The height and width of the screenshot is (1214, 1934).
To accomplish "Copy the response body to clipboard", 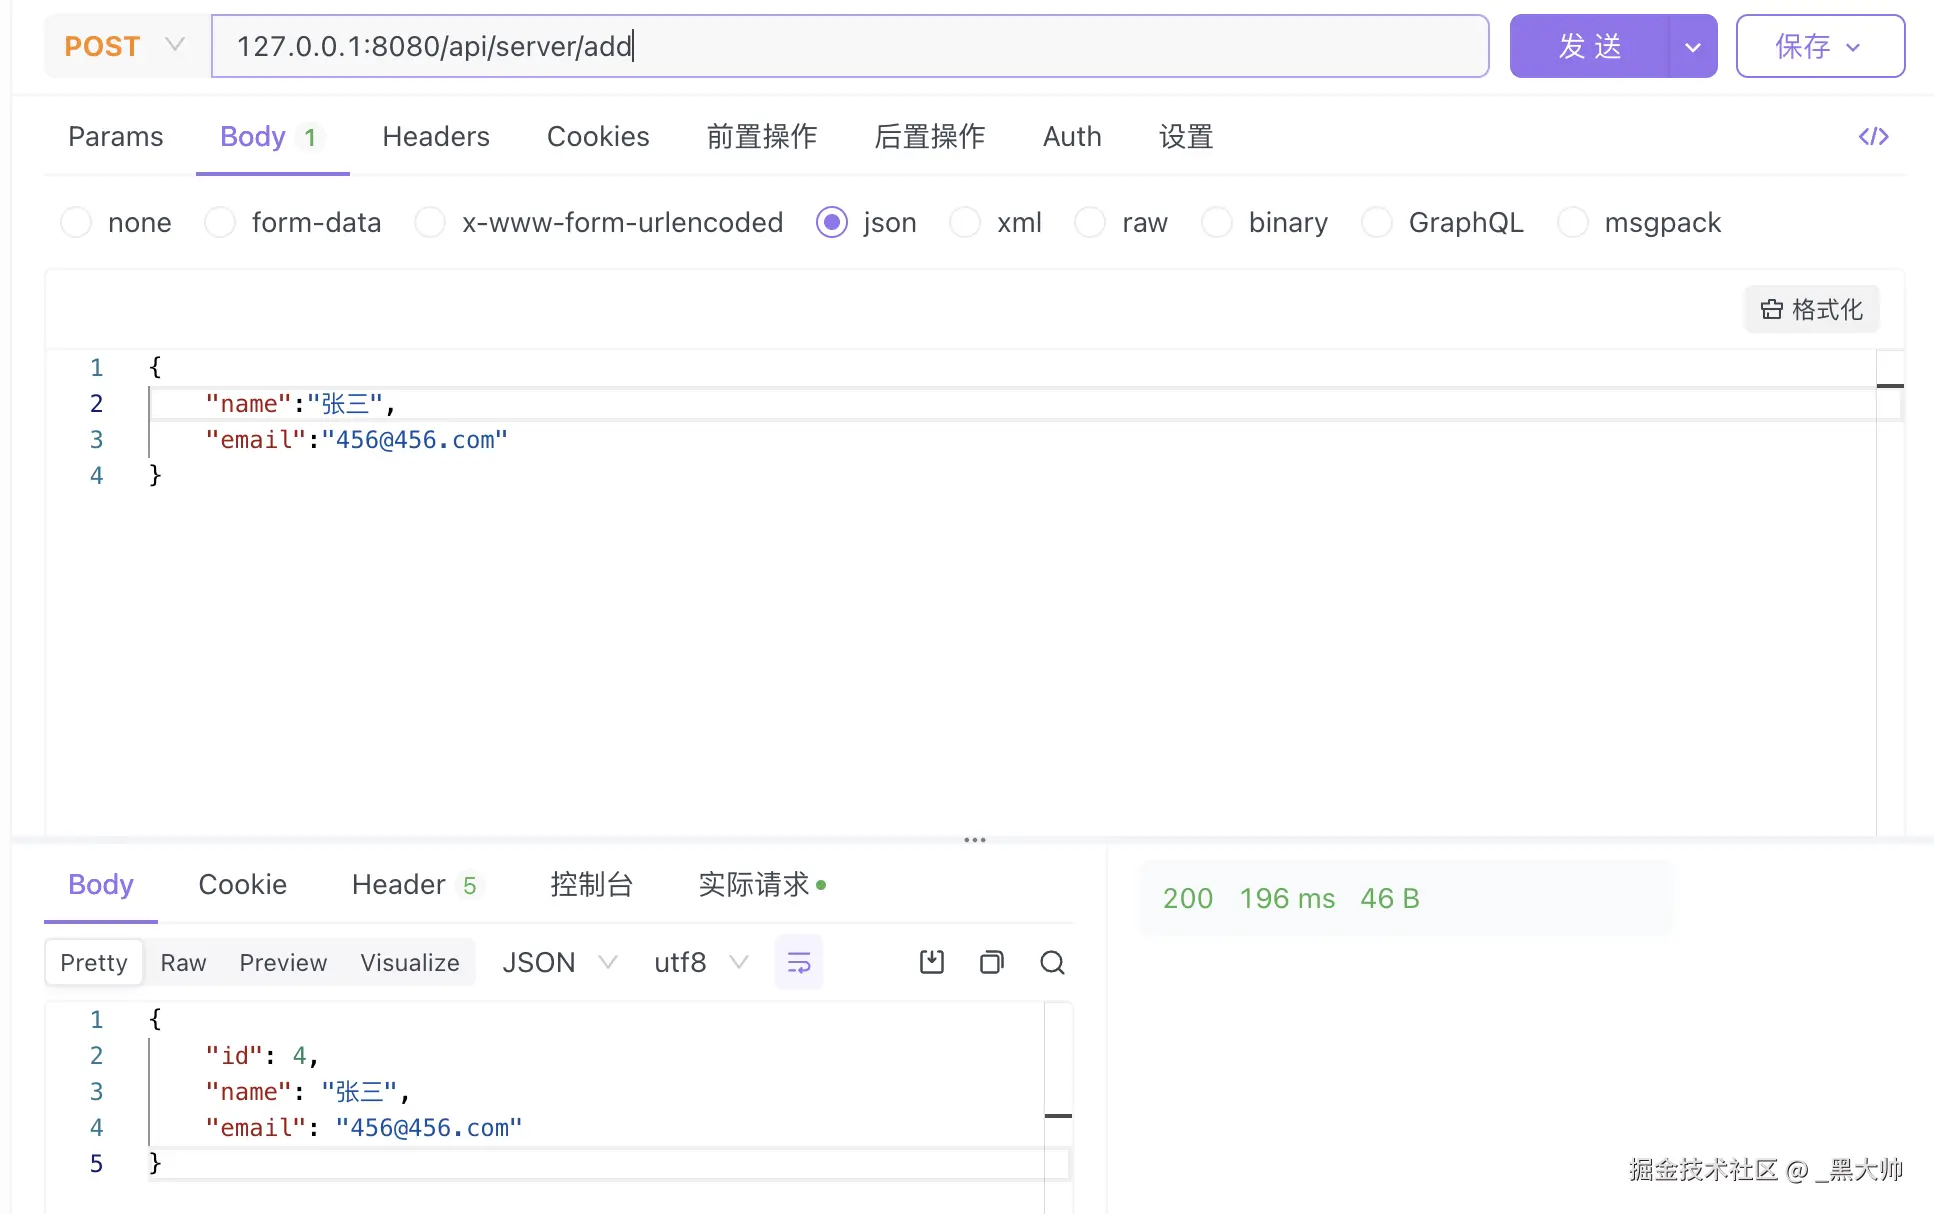I will pyautogui.click(x=991, y=962).
